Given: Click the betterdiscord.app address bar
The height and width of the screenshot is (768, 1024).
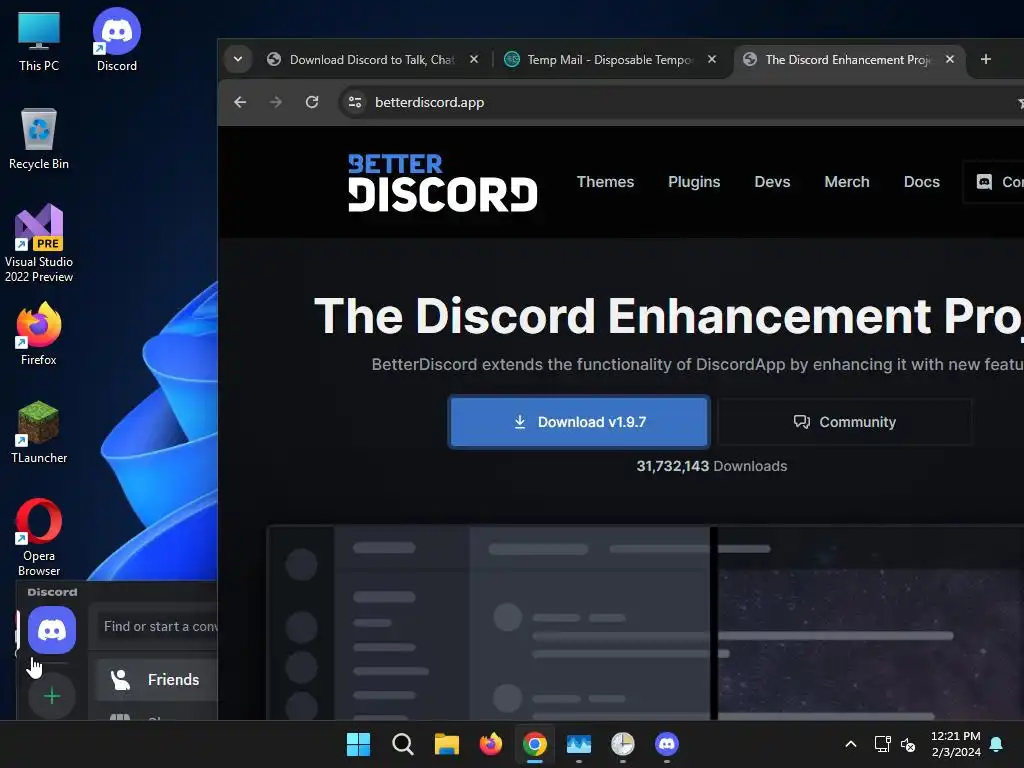Looking at the screenshot, I should pyautogui.click(x=679, y=103).
